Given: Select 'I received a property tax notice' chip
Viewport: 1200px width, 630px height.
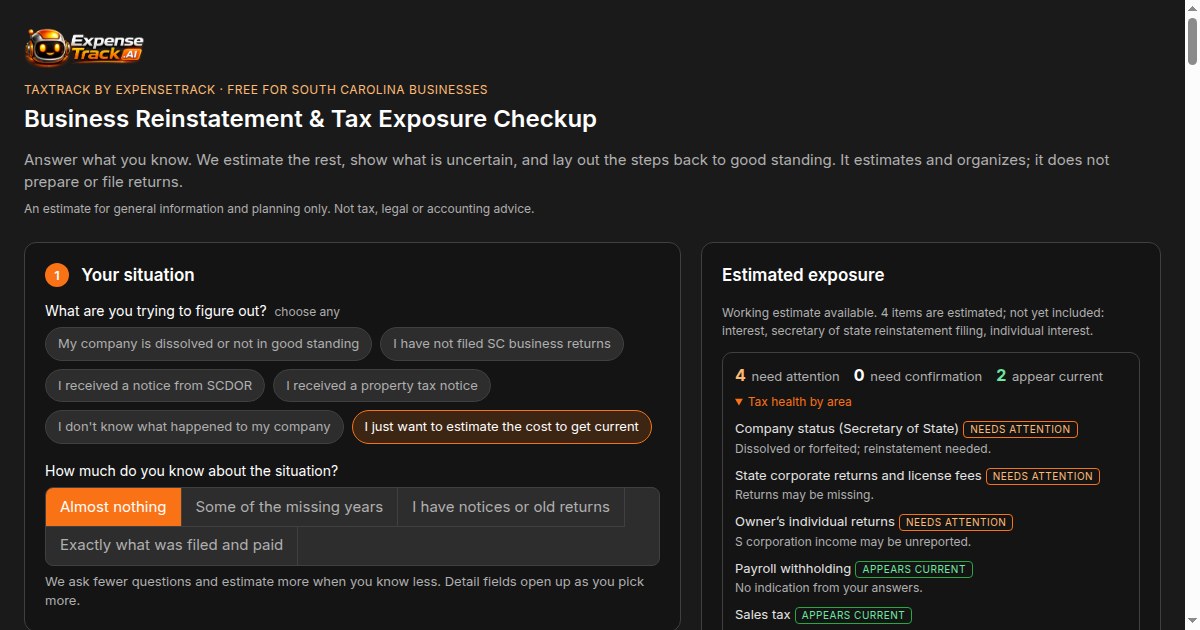Looking at the screenshot, I should tap(382, 385).
